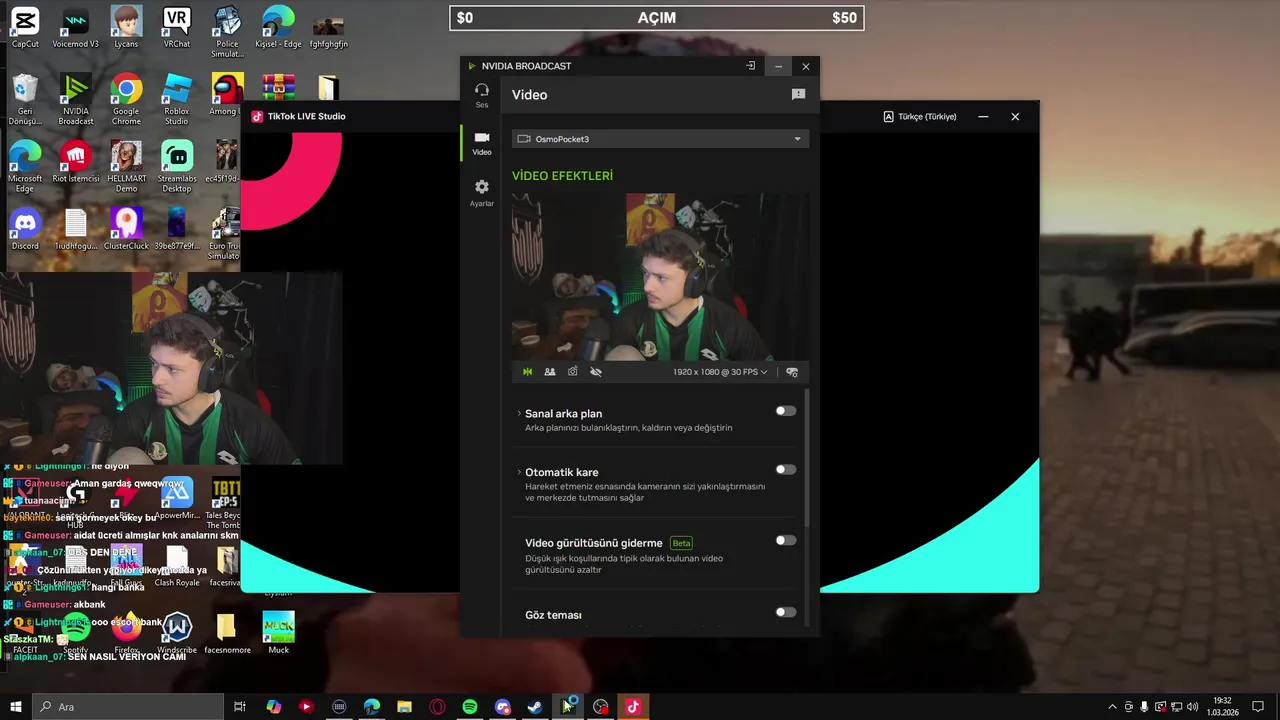The width and height of the screenshot is (1280, 720).
Task: Click the crossed-eye hide preview icon
Action: (596, 372)
